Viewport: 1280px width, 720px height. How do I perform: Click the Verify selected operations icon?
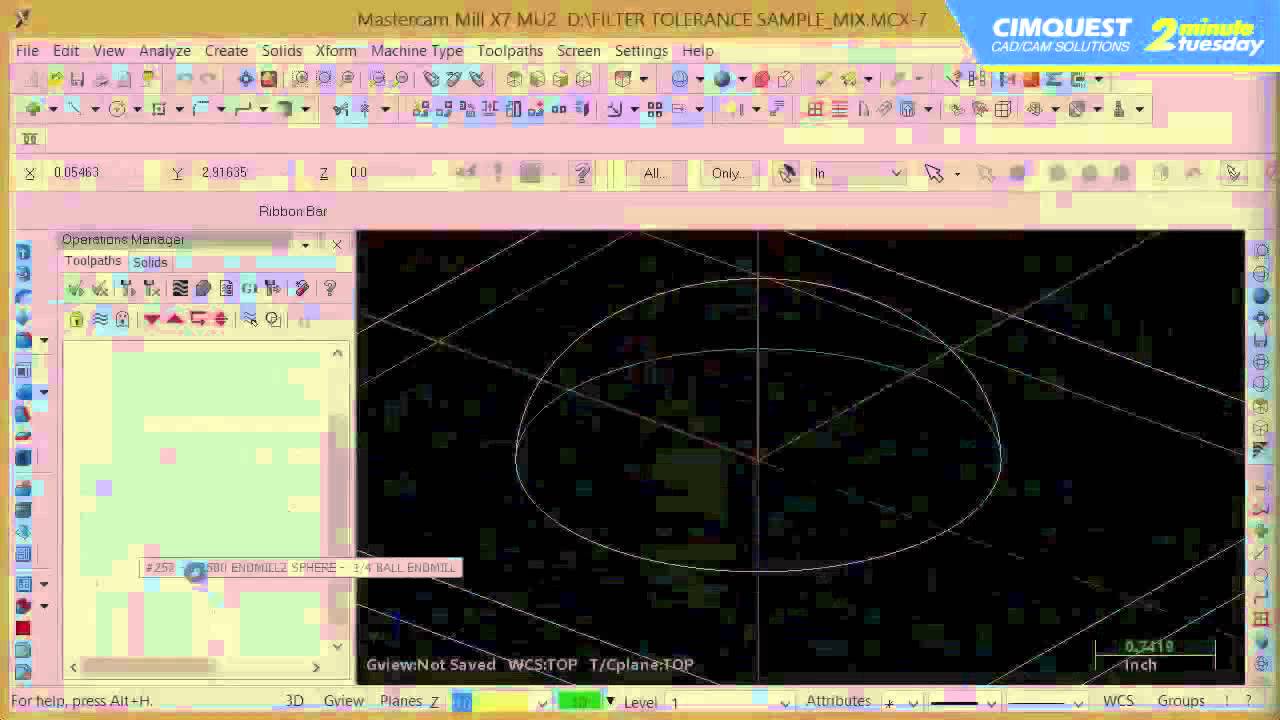tap(203, 289)
